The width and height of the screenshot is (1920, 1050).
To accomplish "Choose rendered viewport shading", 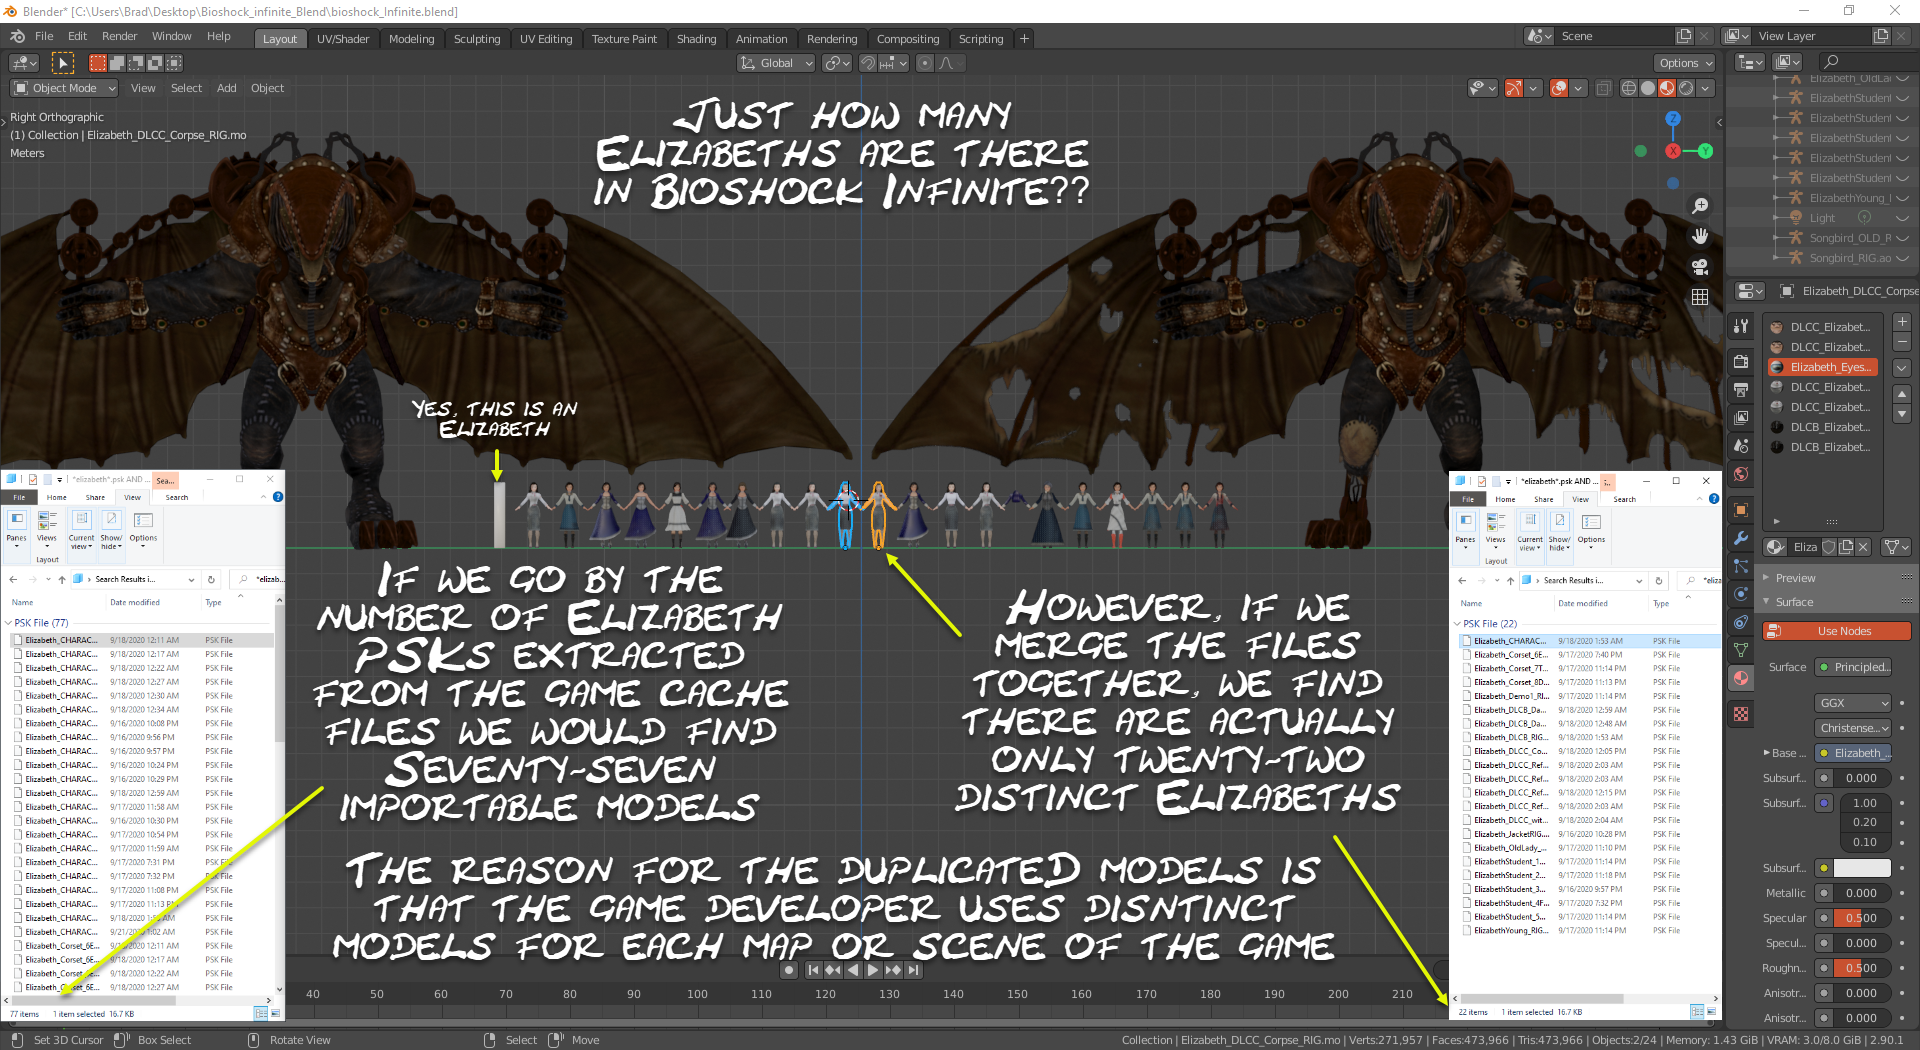I will pos(1686,88).
